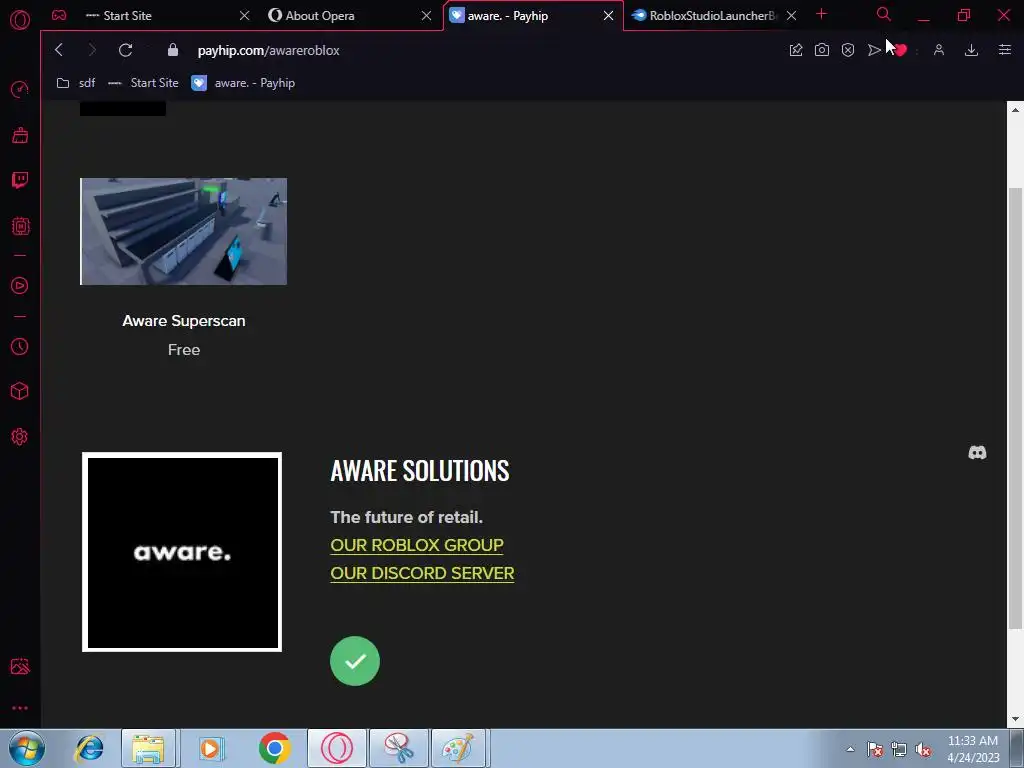Open the taskbar clock and date

[x=973, y=749]
